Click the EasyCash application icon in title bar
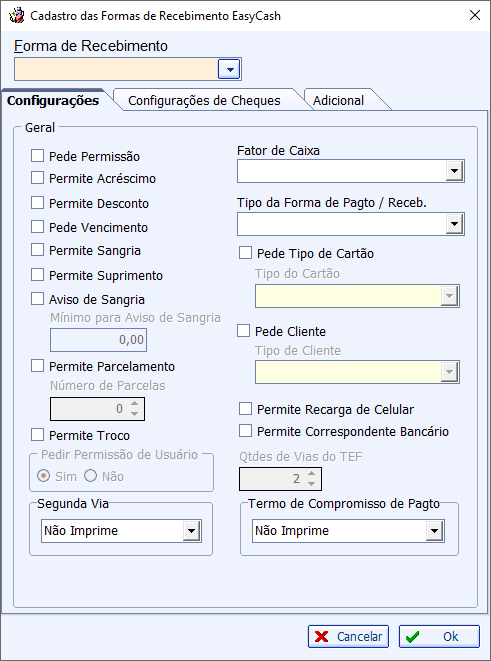The height and width of the screenshot is (661, 491). 17,15
